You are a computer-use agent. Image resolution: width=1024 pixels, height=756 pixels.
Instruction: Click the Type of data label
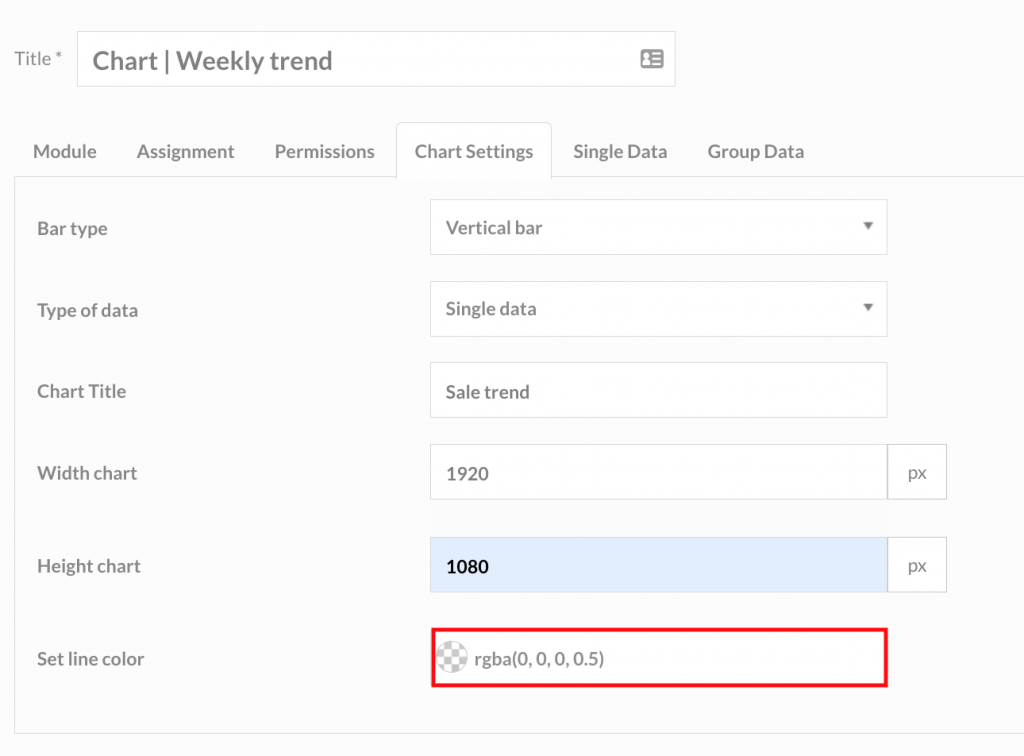tap(88, 310)
